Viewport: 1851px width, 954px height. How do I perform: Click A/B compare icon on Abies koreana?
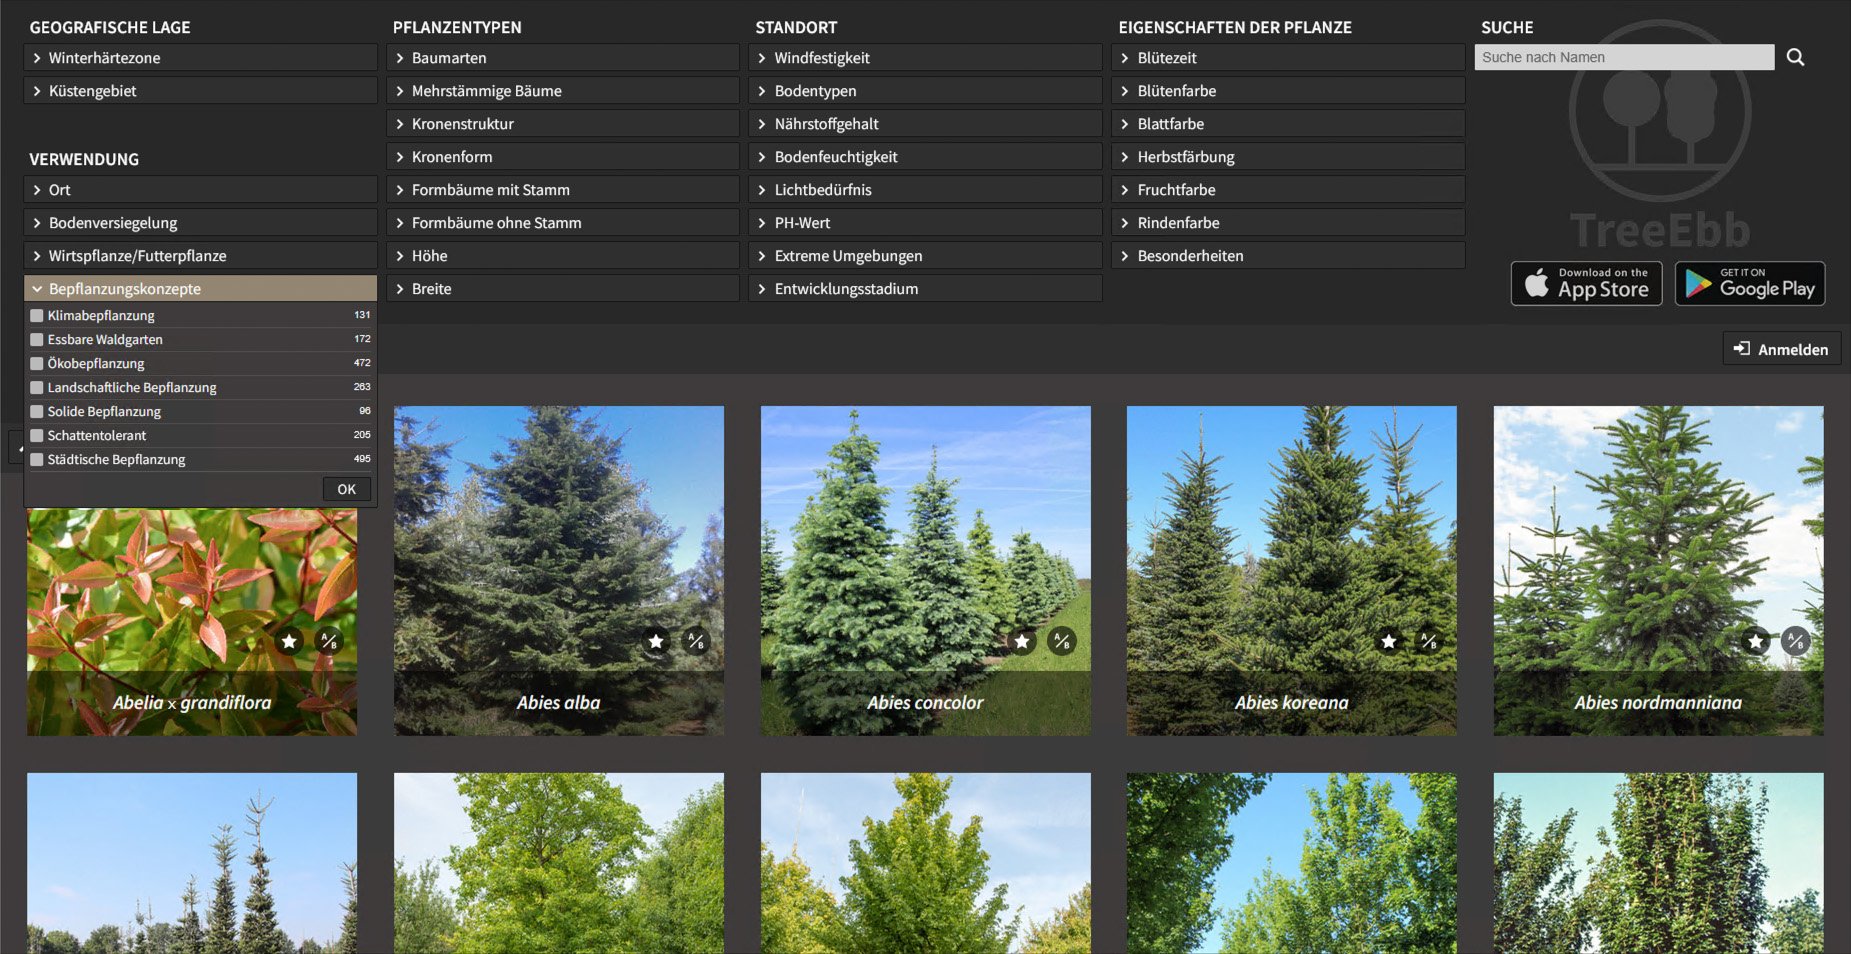coord(1429,641)
